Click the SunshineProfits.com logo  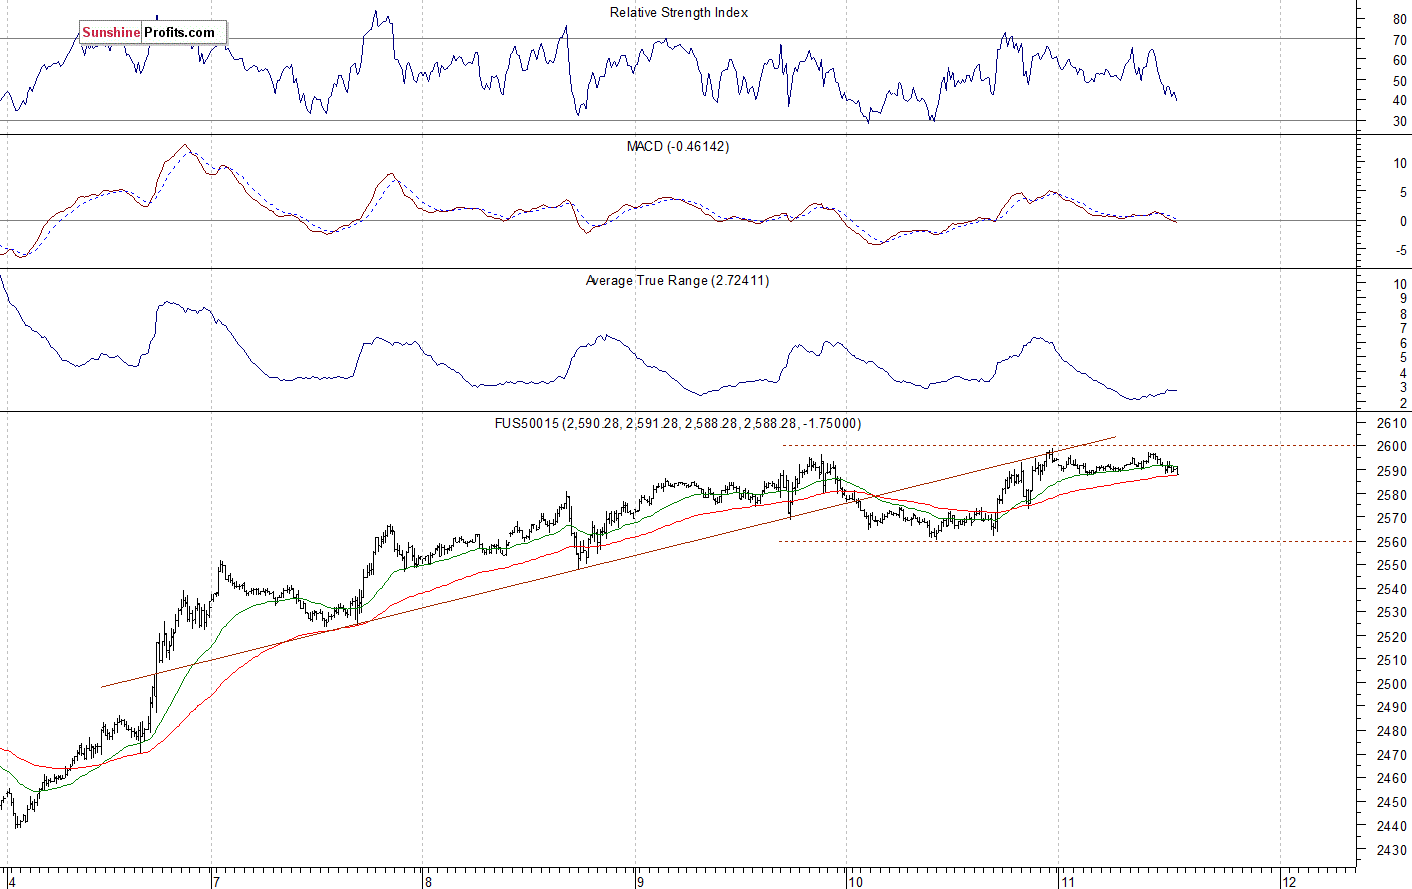152,32
